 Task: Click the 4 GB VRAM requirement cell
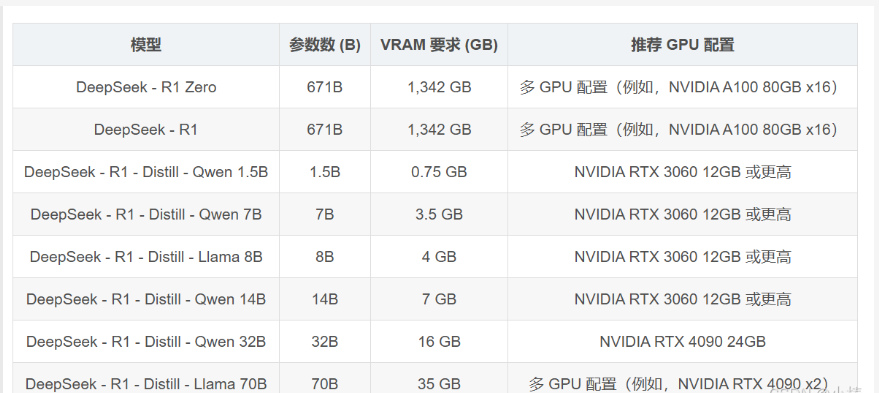pos(439,257)
